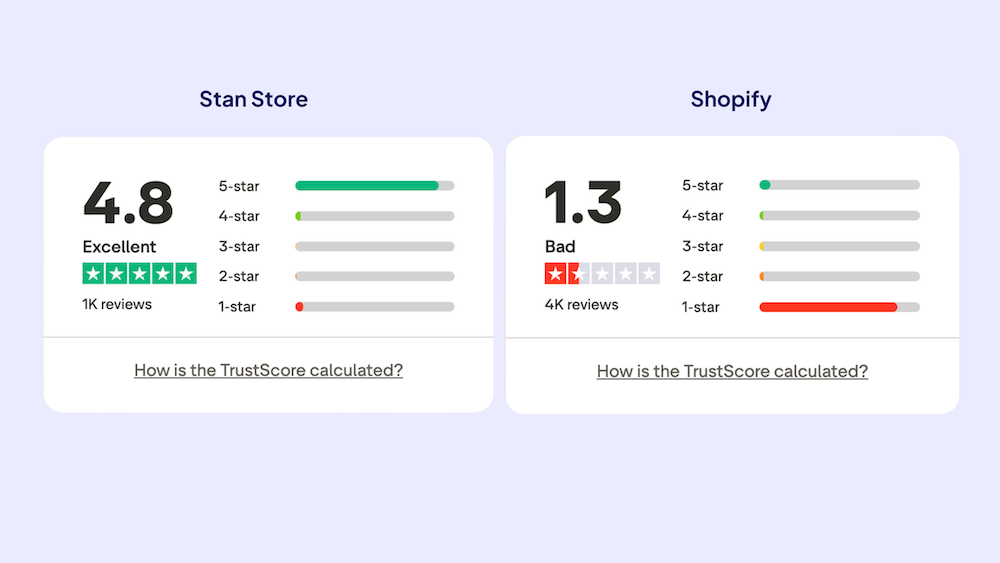
Task: Select Stan Store 2-star rating bar
Action: pyautogui.click(x=374, y=276)
